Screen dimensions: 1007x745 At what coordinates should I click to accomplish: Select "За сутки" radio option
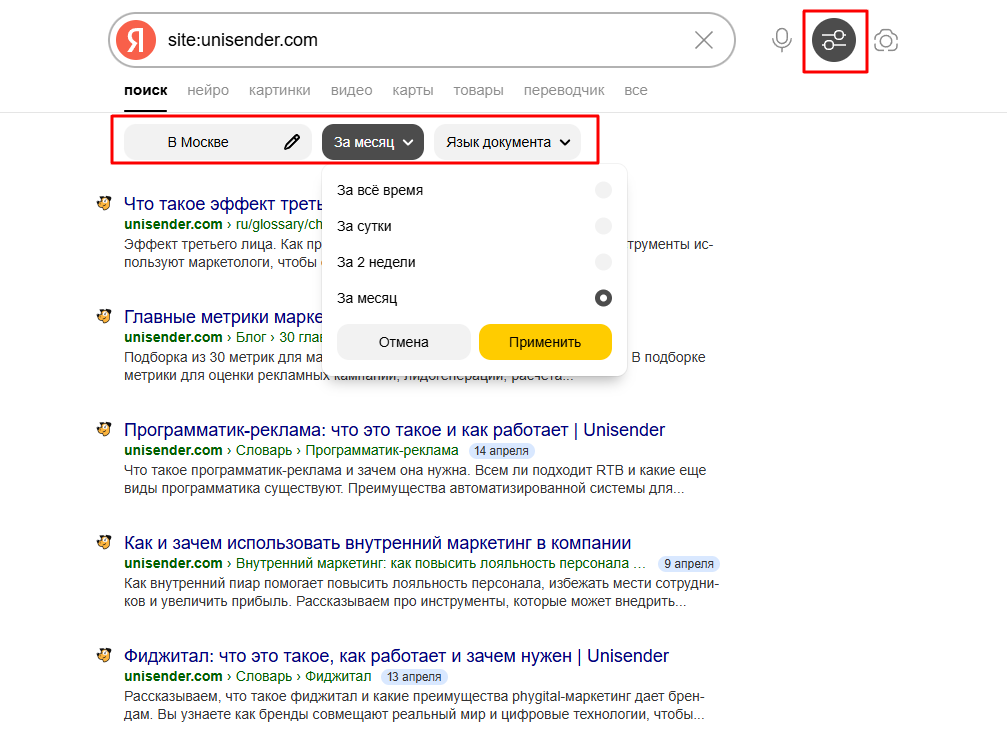pos(603,226)
